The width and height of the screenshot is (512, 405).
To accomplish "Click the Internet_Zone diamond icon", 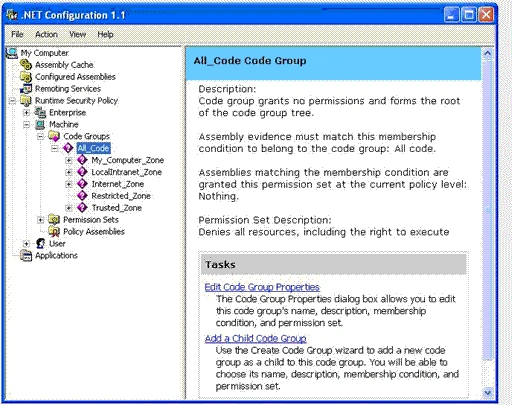I will 82,184.
